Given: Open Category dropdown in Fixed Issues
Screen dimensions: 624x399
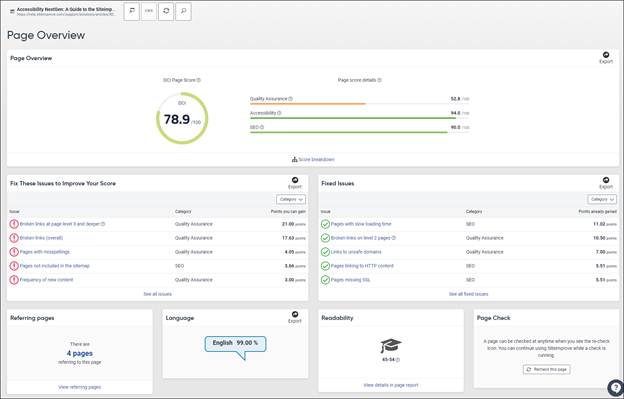Looking at the screenshot, I should pyautogui.click(x=602, y=199).
